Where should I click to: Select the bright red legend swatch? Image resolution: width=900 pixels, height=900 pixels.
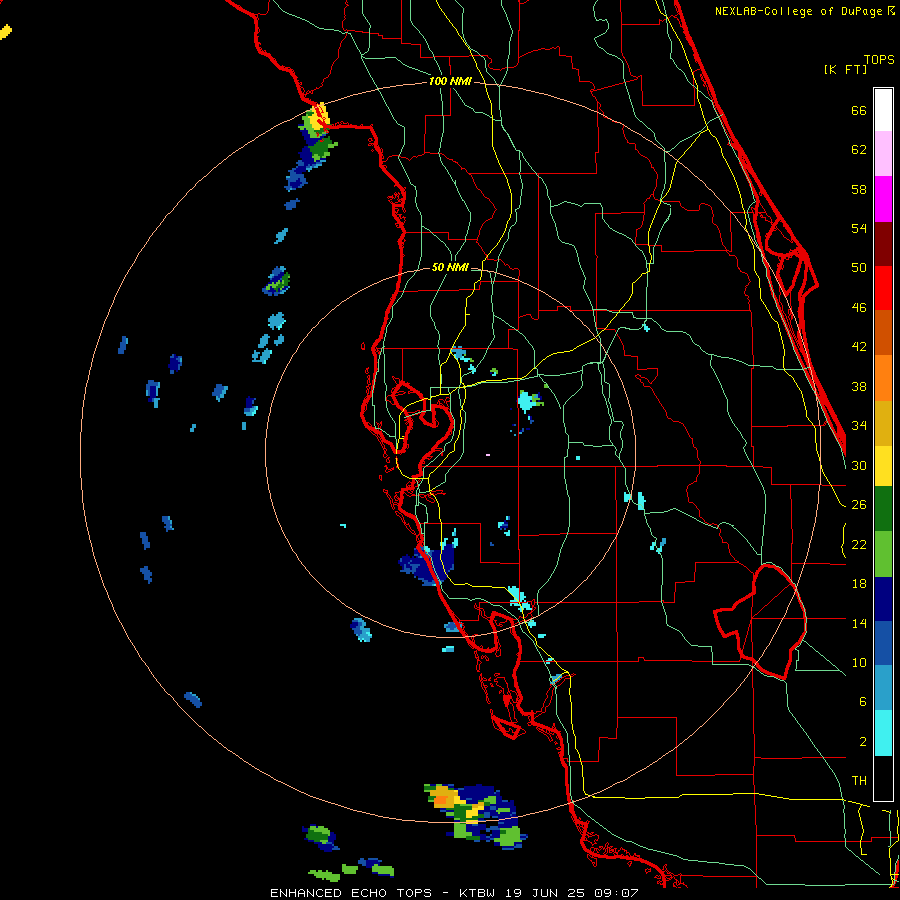point(883,289)
